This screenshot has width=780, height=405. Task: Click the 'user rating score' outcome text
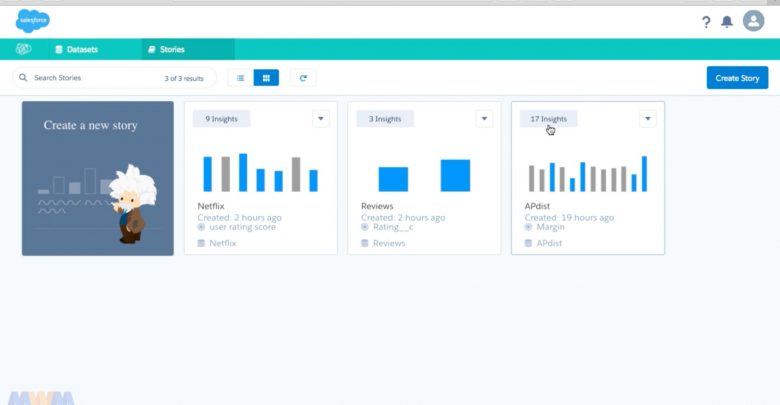pos(242,227)
